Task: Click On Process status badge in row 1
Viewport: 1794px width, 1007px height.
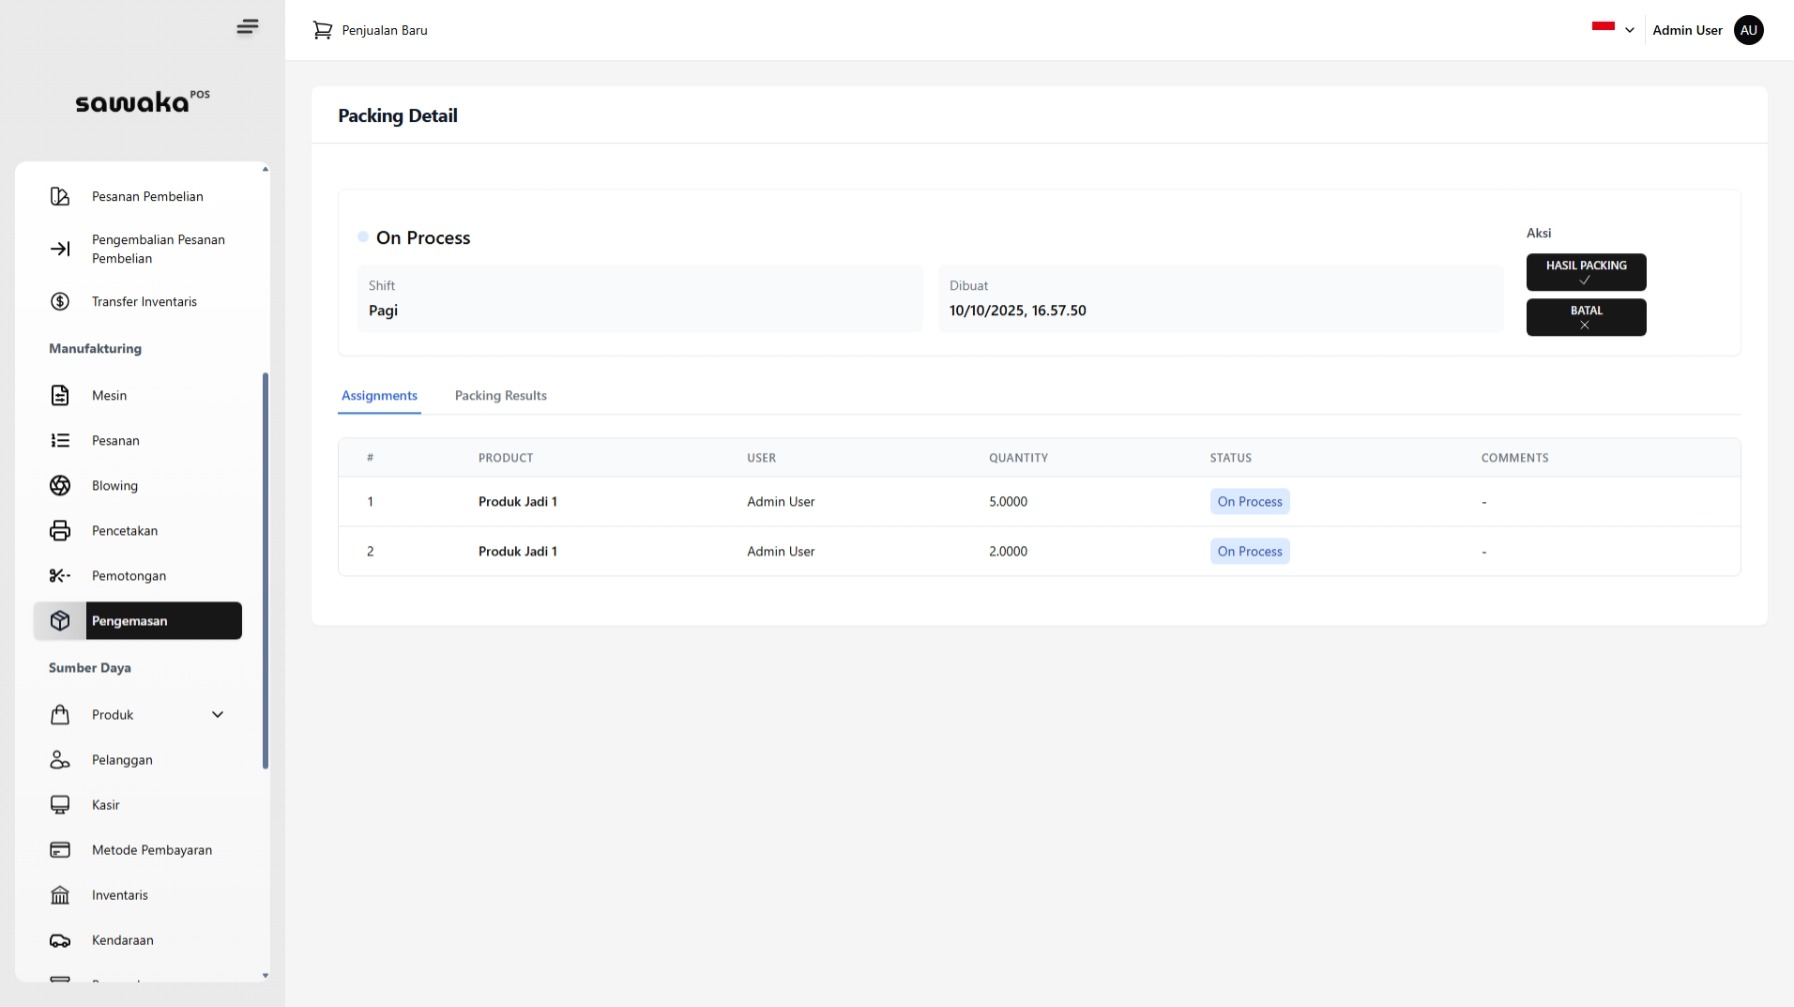Action: [1249, 502]
